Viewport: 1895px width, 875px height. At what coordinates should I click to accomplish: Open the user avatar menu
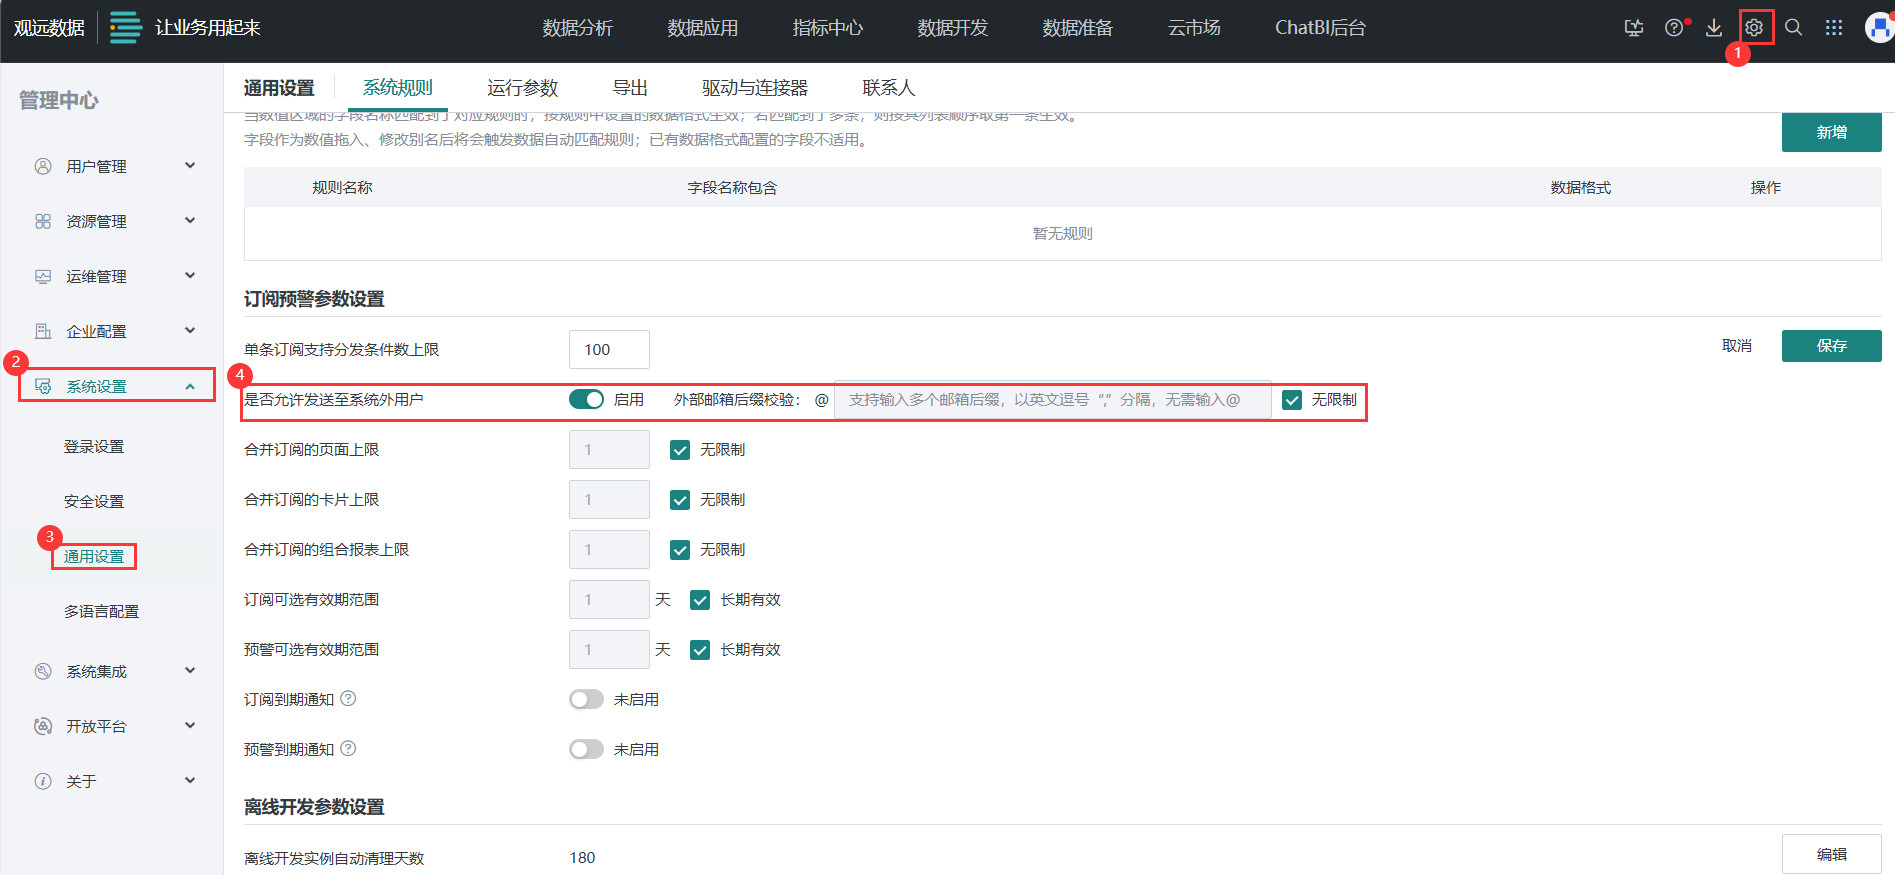coord(1880,27)
